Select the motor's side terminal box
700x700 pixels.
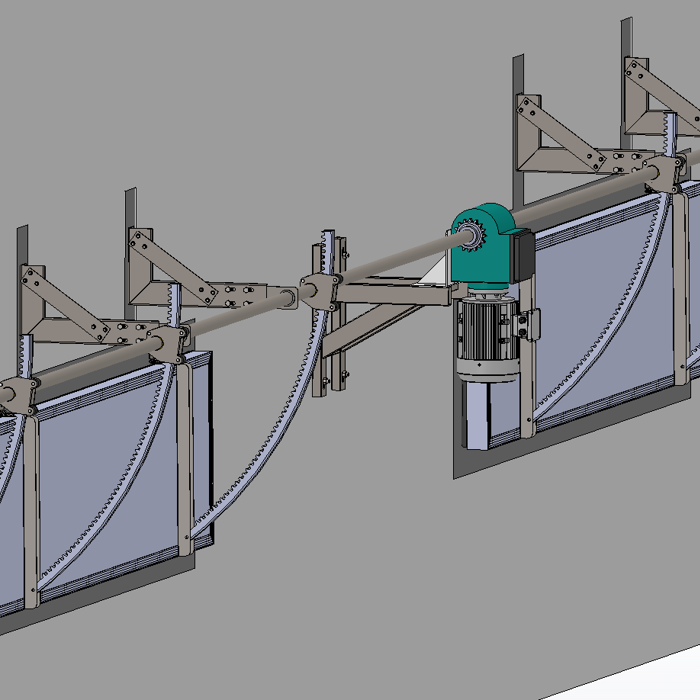(x=529, y=325)
